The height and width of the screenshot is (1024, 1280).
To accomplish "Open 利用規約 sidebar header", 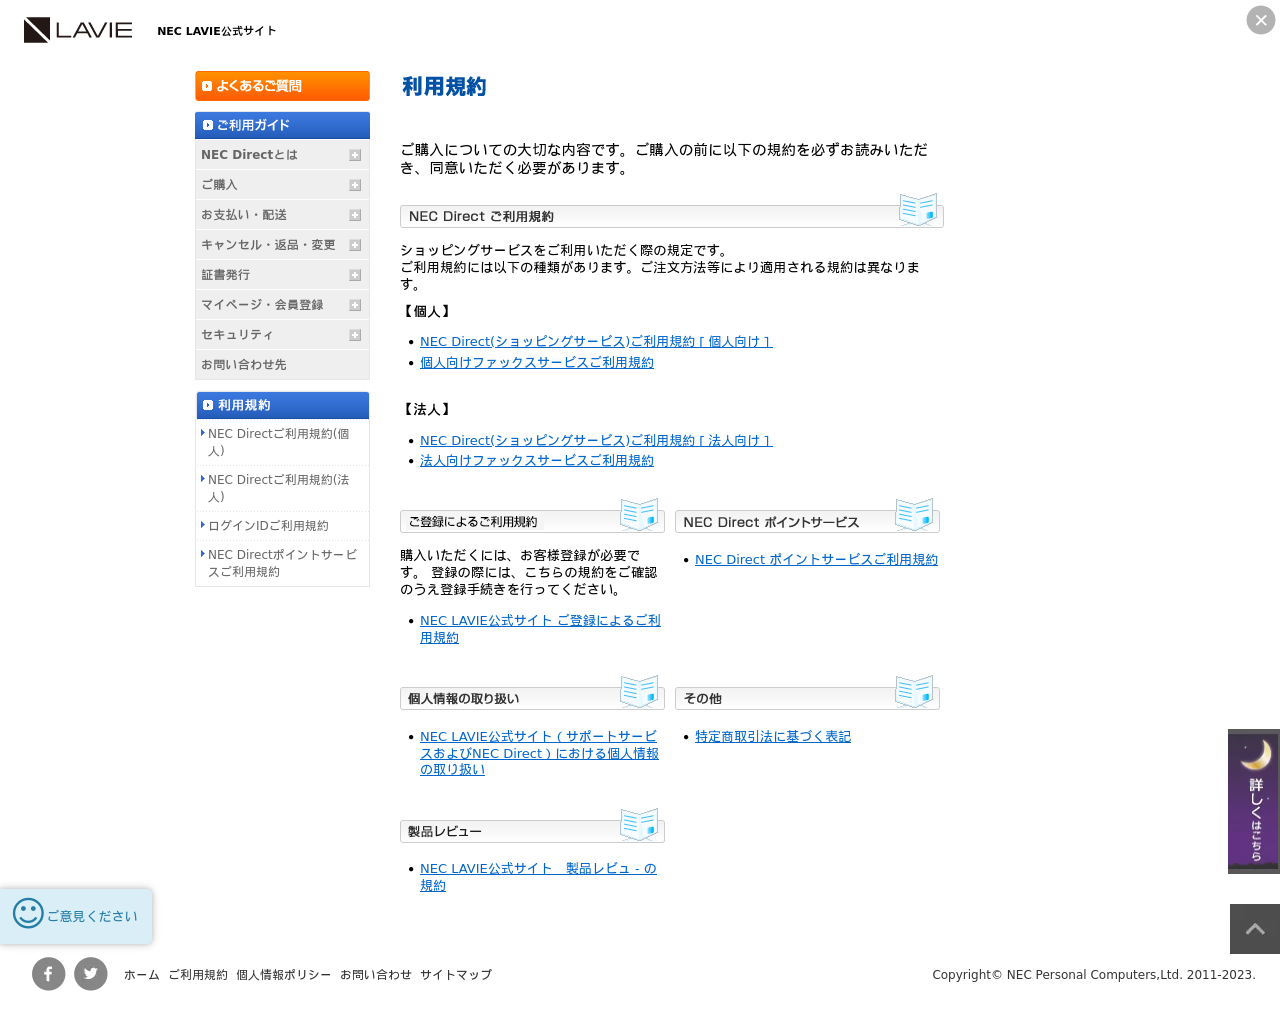I will pos(282,405).
